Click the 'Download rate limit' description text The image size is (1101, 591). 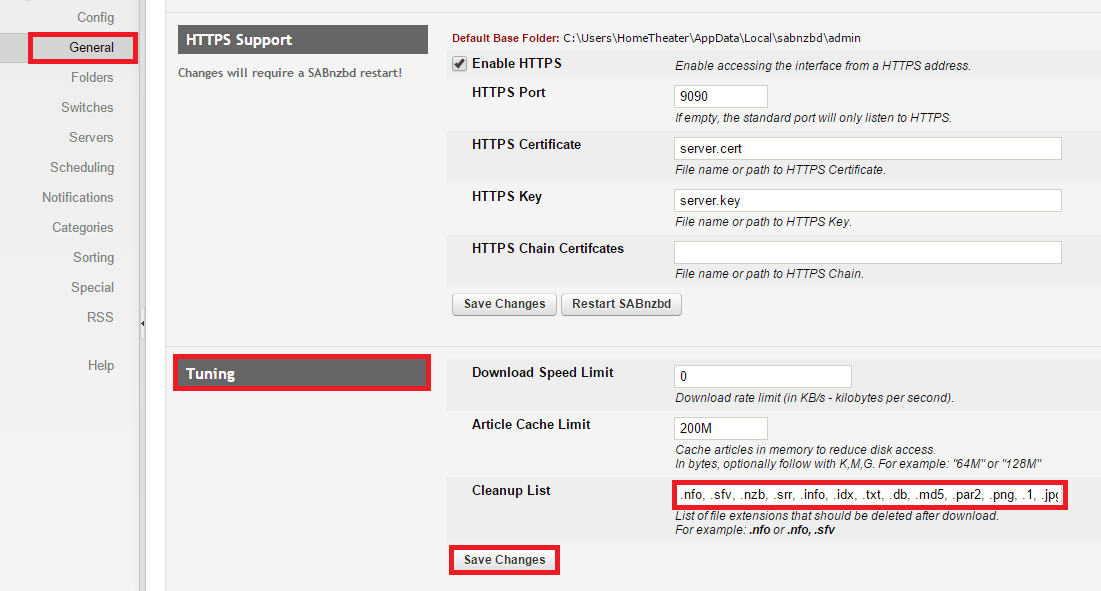[x=815, y=398]
